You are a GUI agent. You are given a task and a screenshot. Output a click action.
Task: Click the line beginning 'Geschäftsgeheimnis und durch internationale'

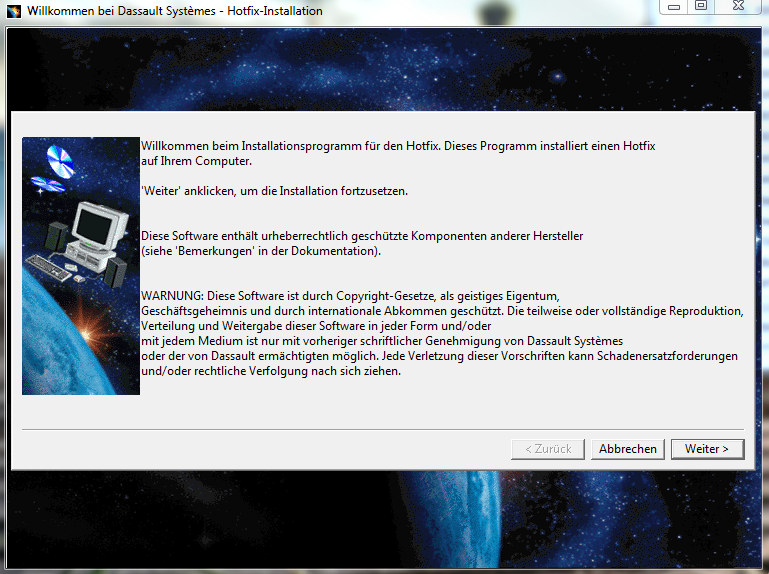[442, 311]
